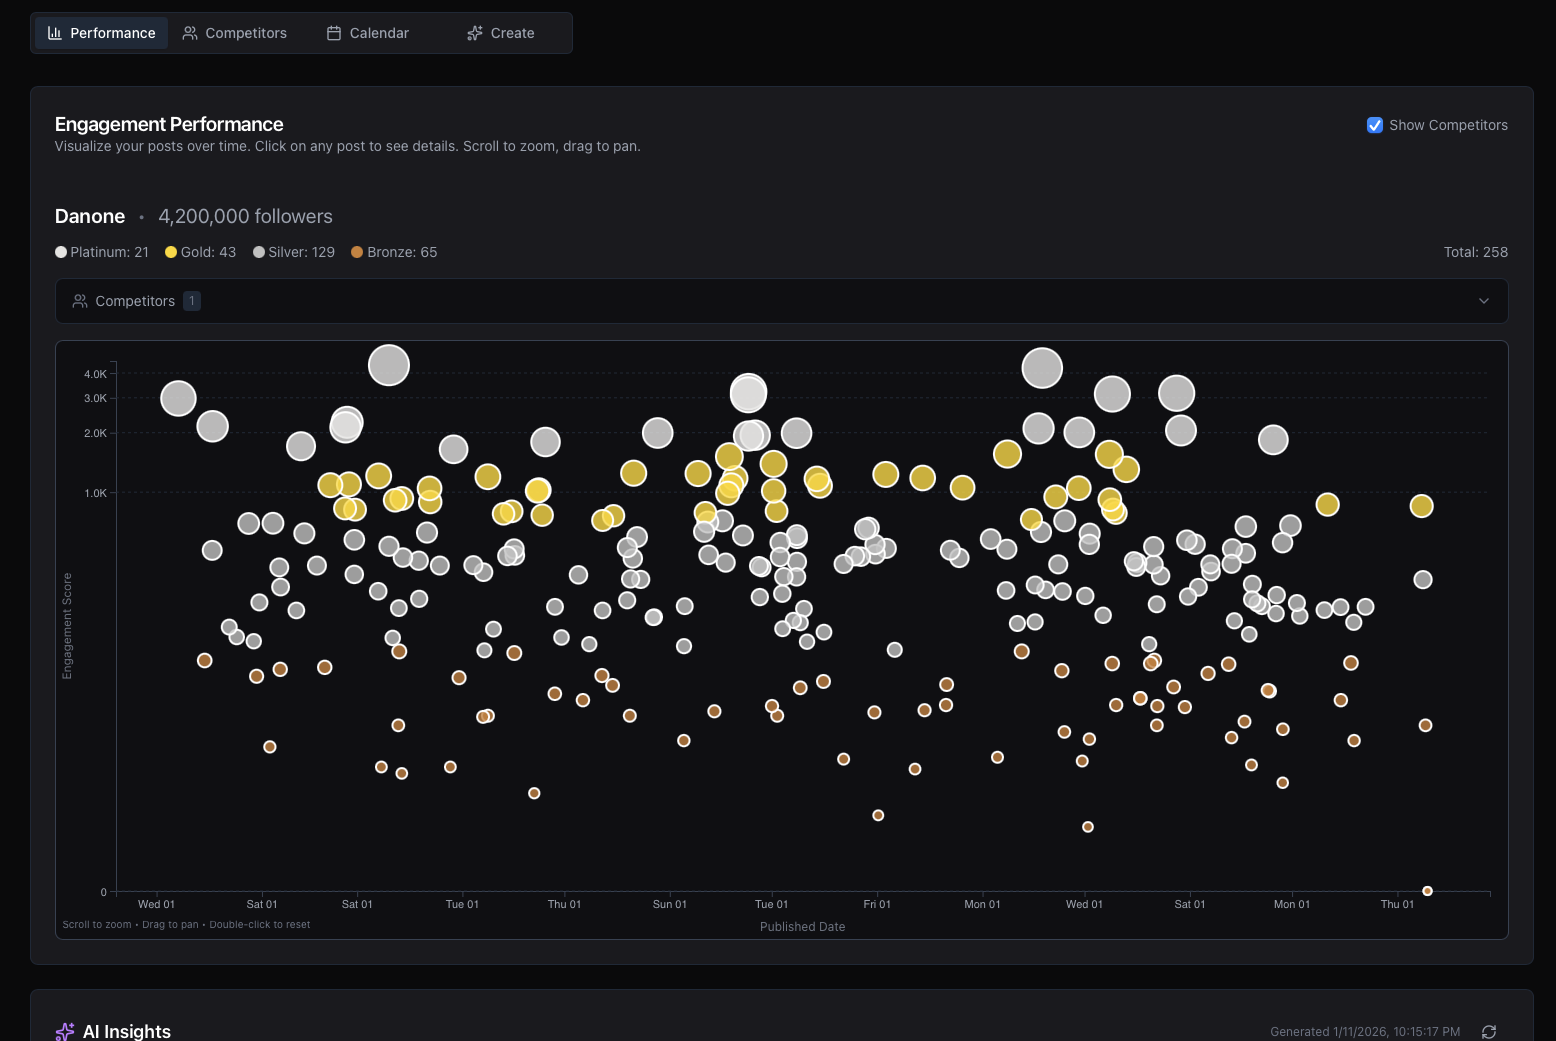Click the Platinum legend dot

(61, 252)
